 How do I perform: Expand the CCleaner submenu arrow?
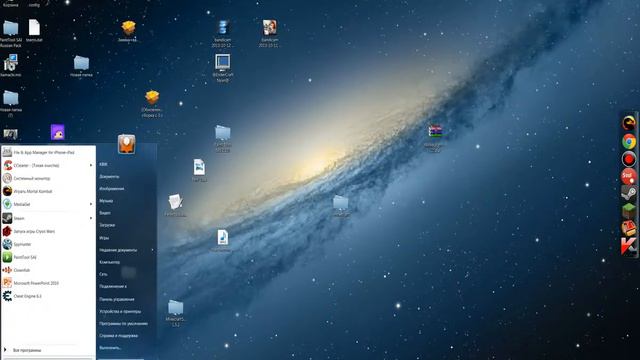[91, 165]
